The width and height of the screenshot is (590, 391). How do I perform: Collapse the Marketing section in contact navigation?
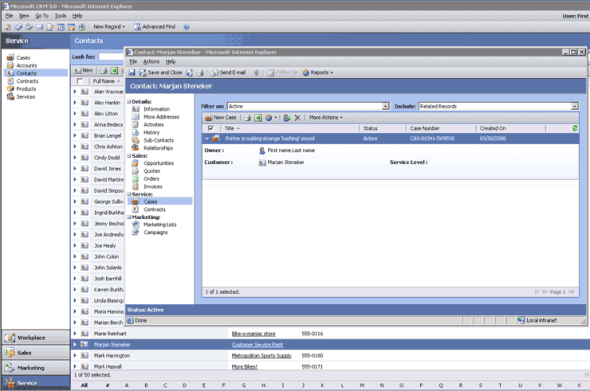129,218
